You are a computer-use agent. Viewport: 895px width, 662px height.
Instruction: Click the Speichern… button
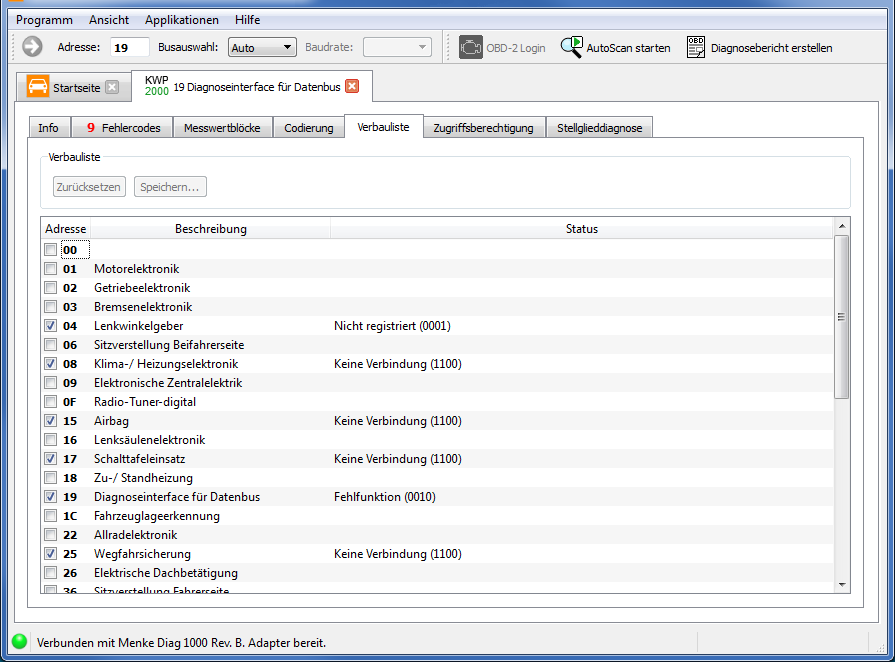click(170, 186)
